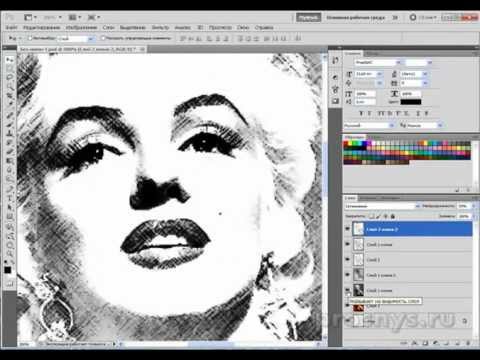Click the lock all padlock icon

393,216
